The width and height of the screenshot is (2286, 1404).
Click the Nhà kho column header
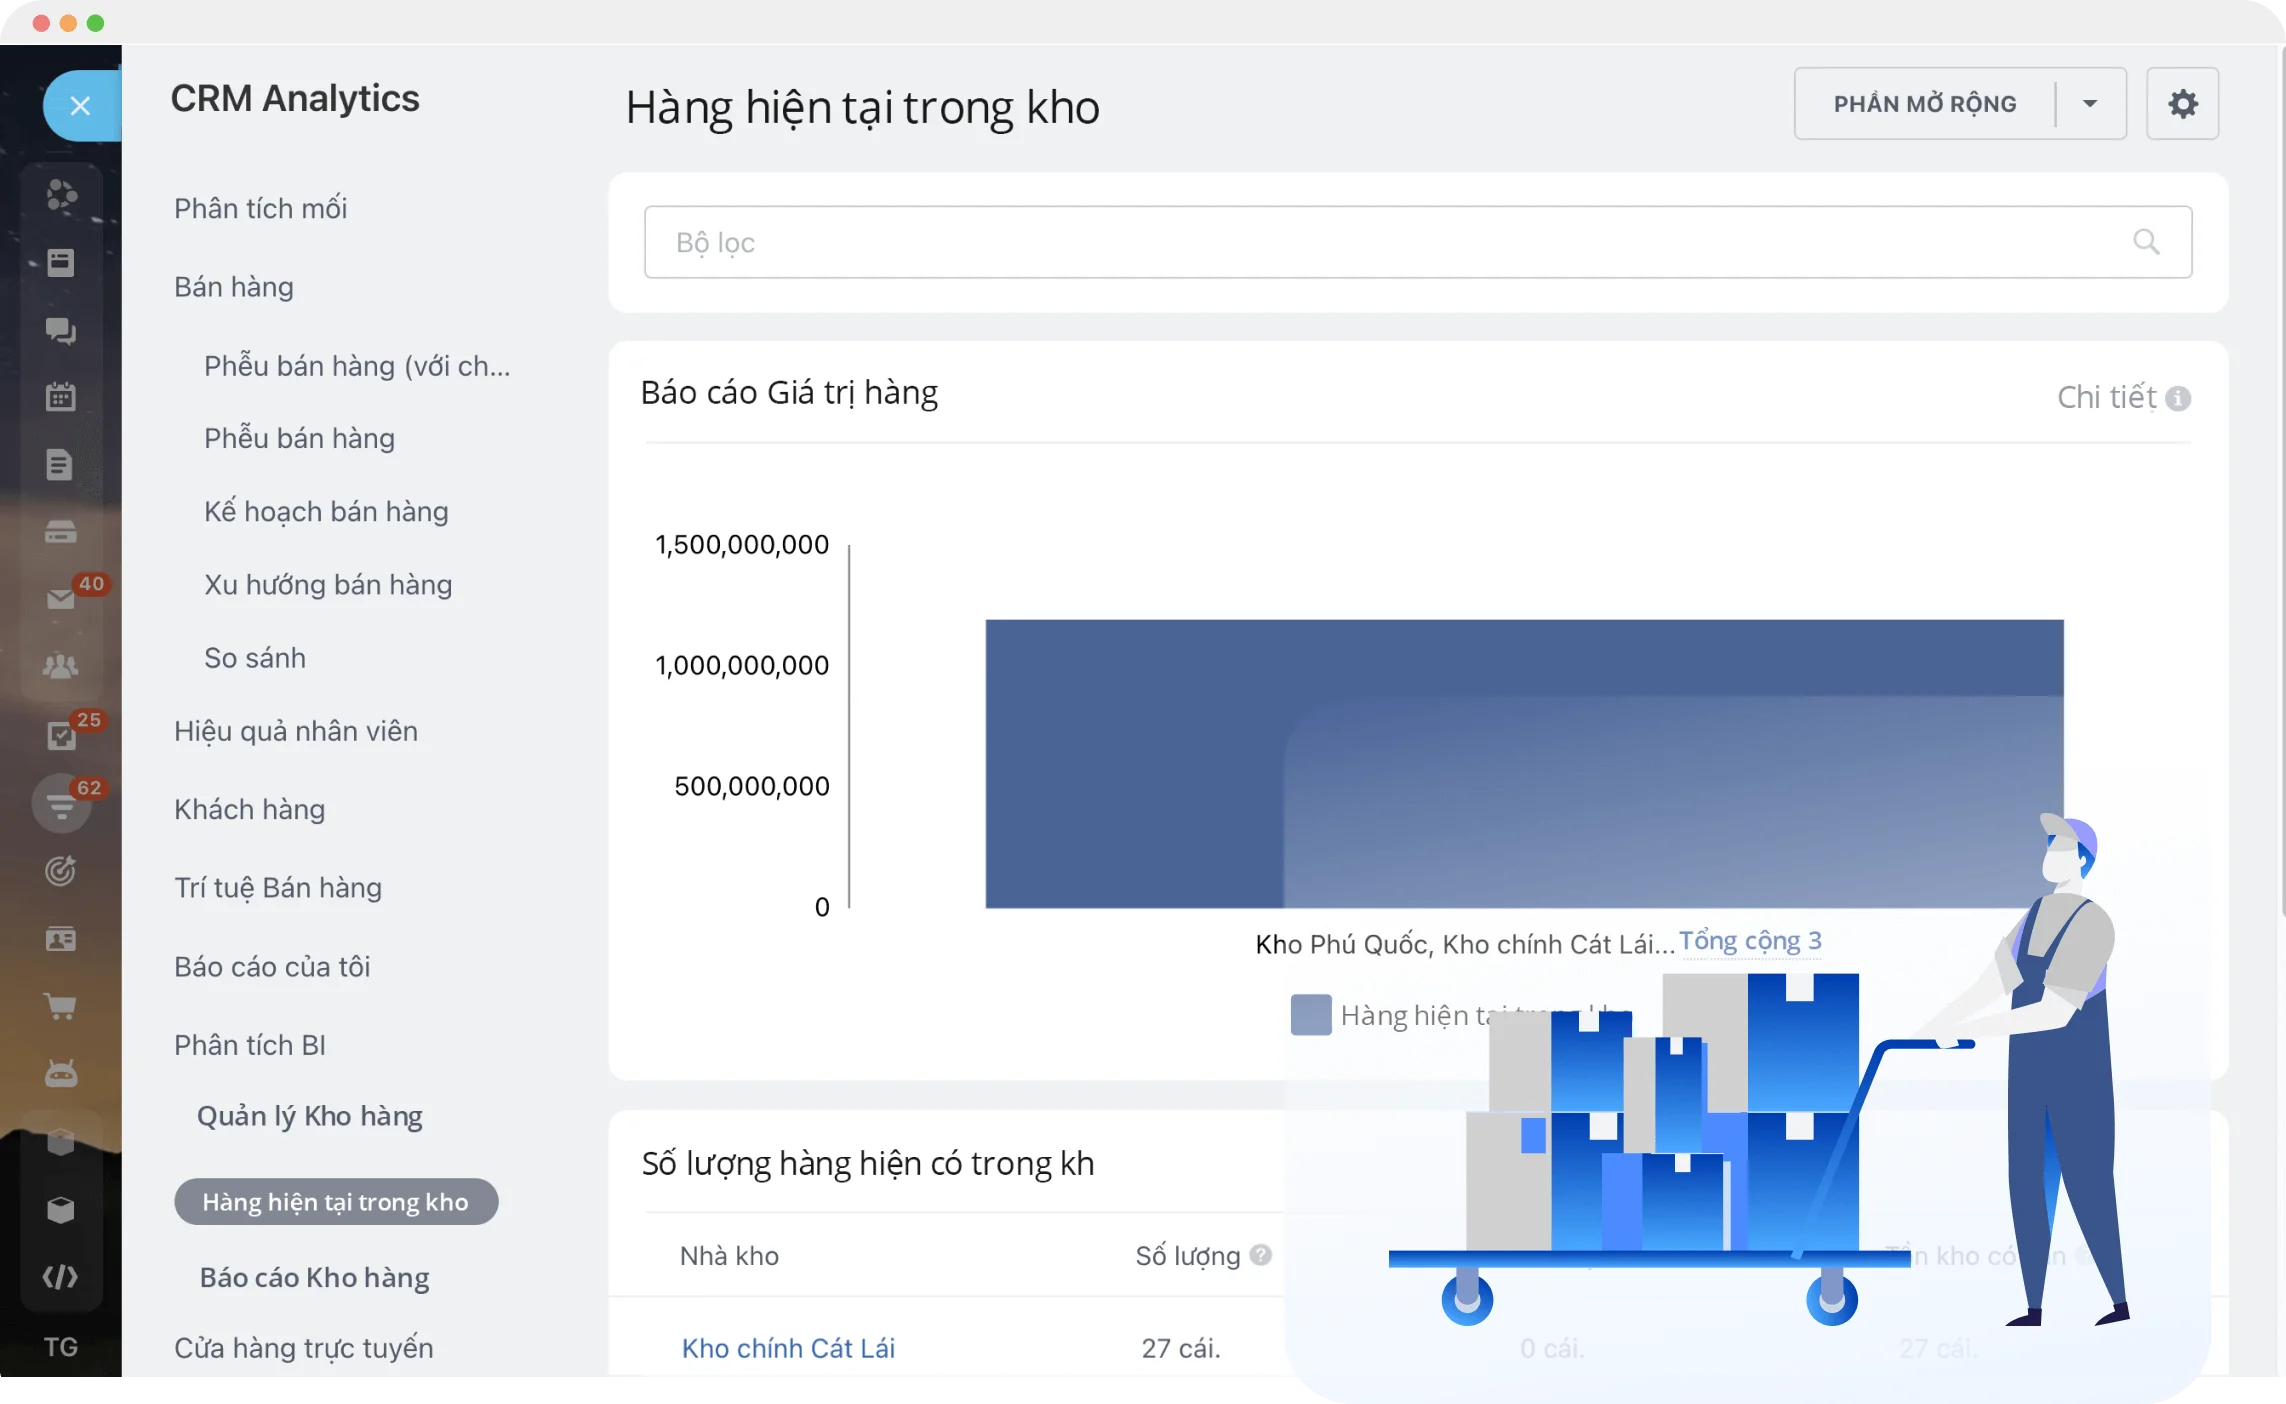[x=729, y=1256]
